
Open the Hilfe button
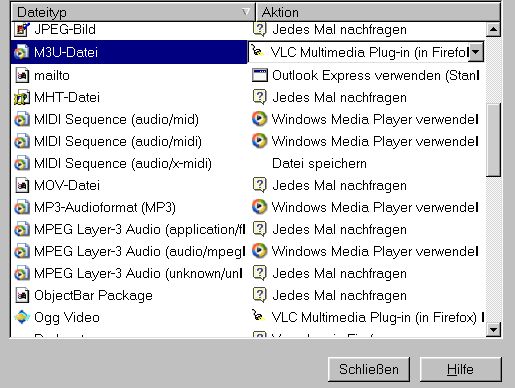point(460,369)
